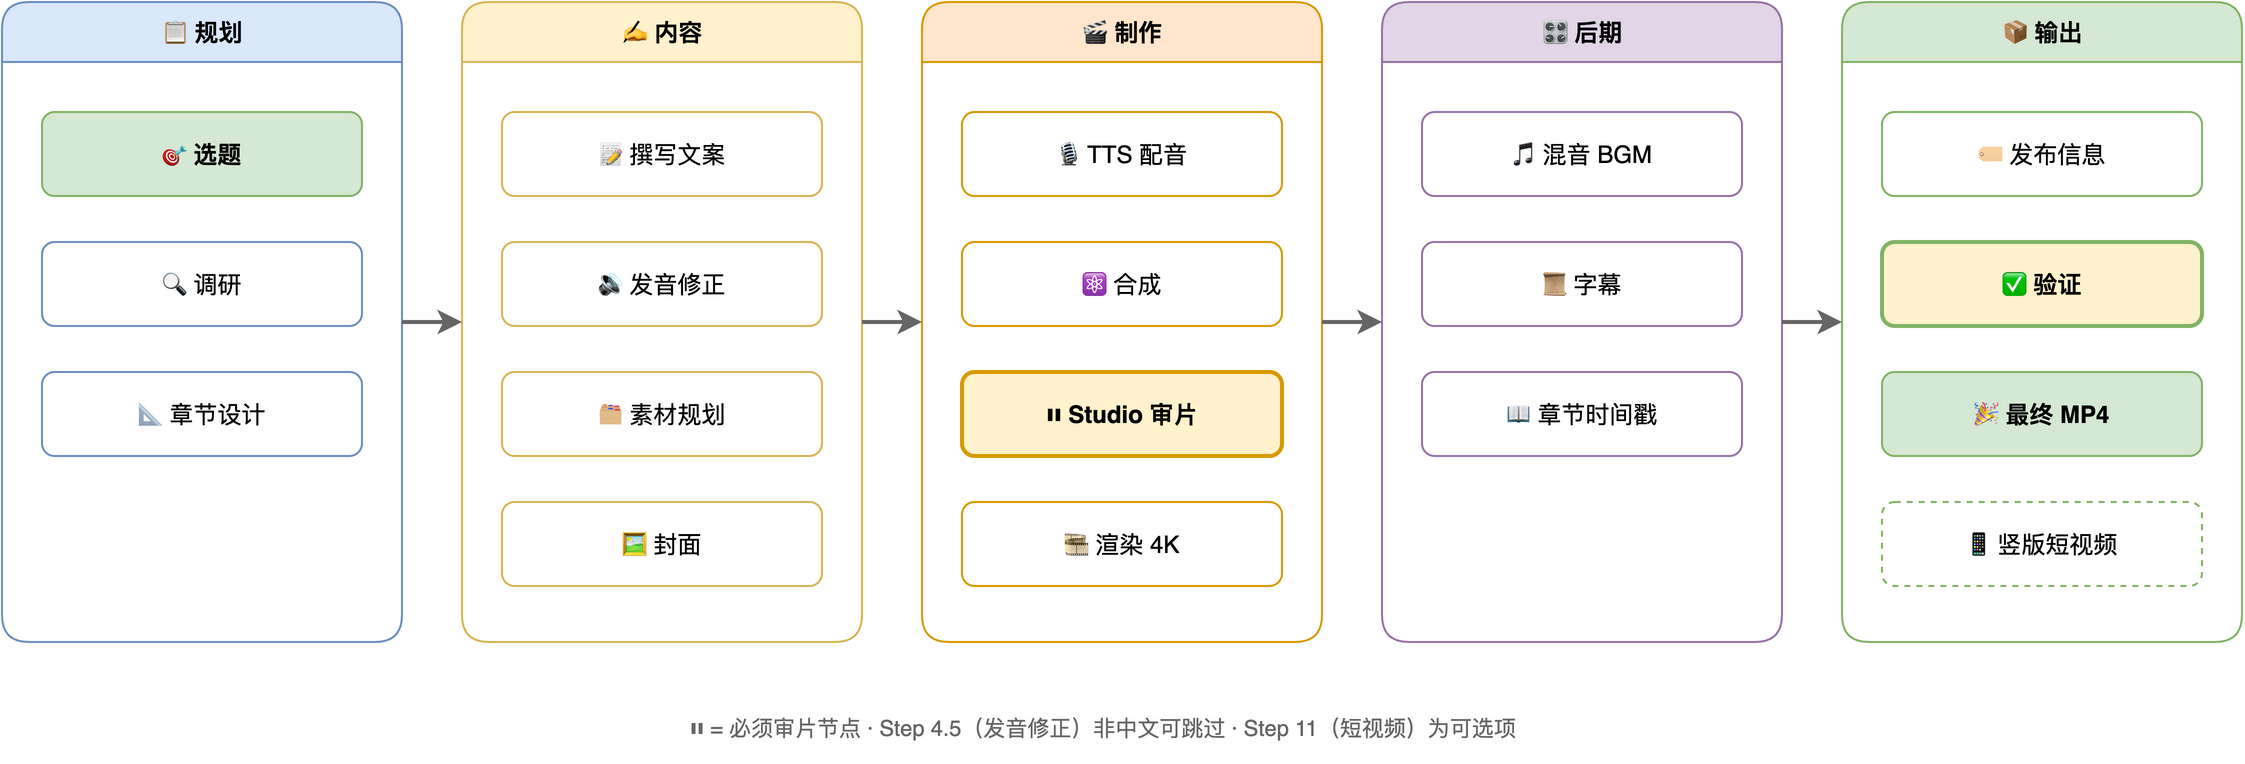Click the 规划 column header
2245x764 pixels.
coord(202,32)
